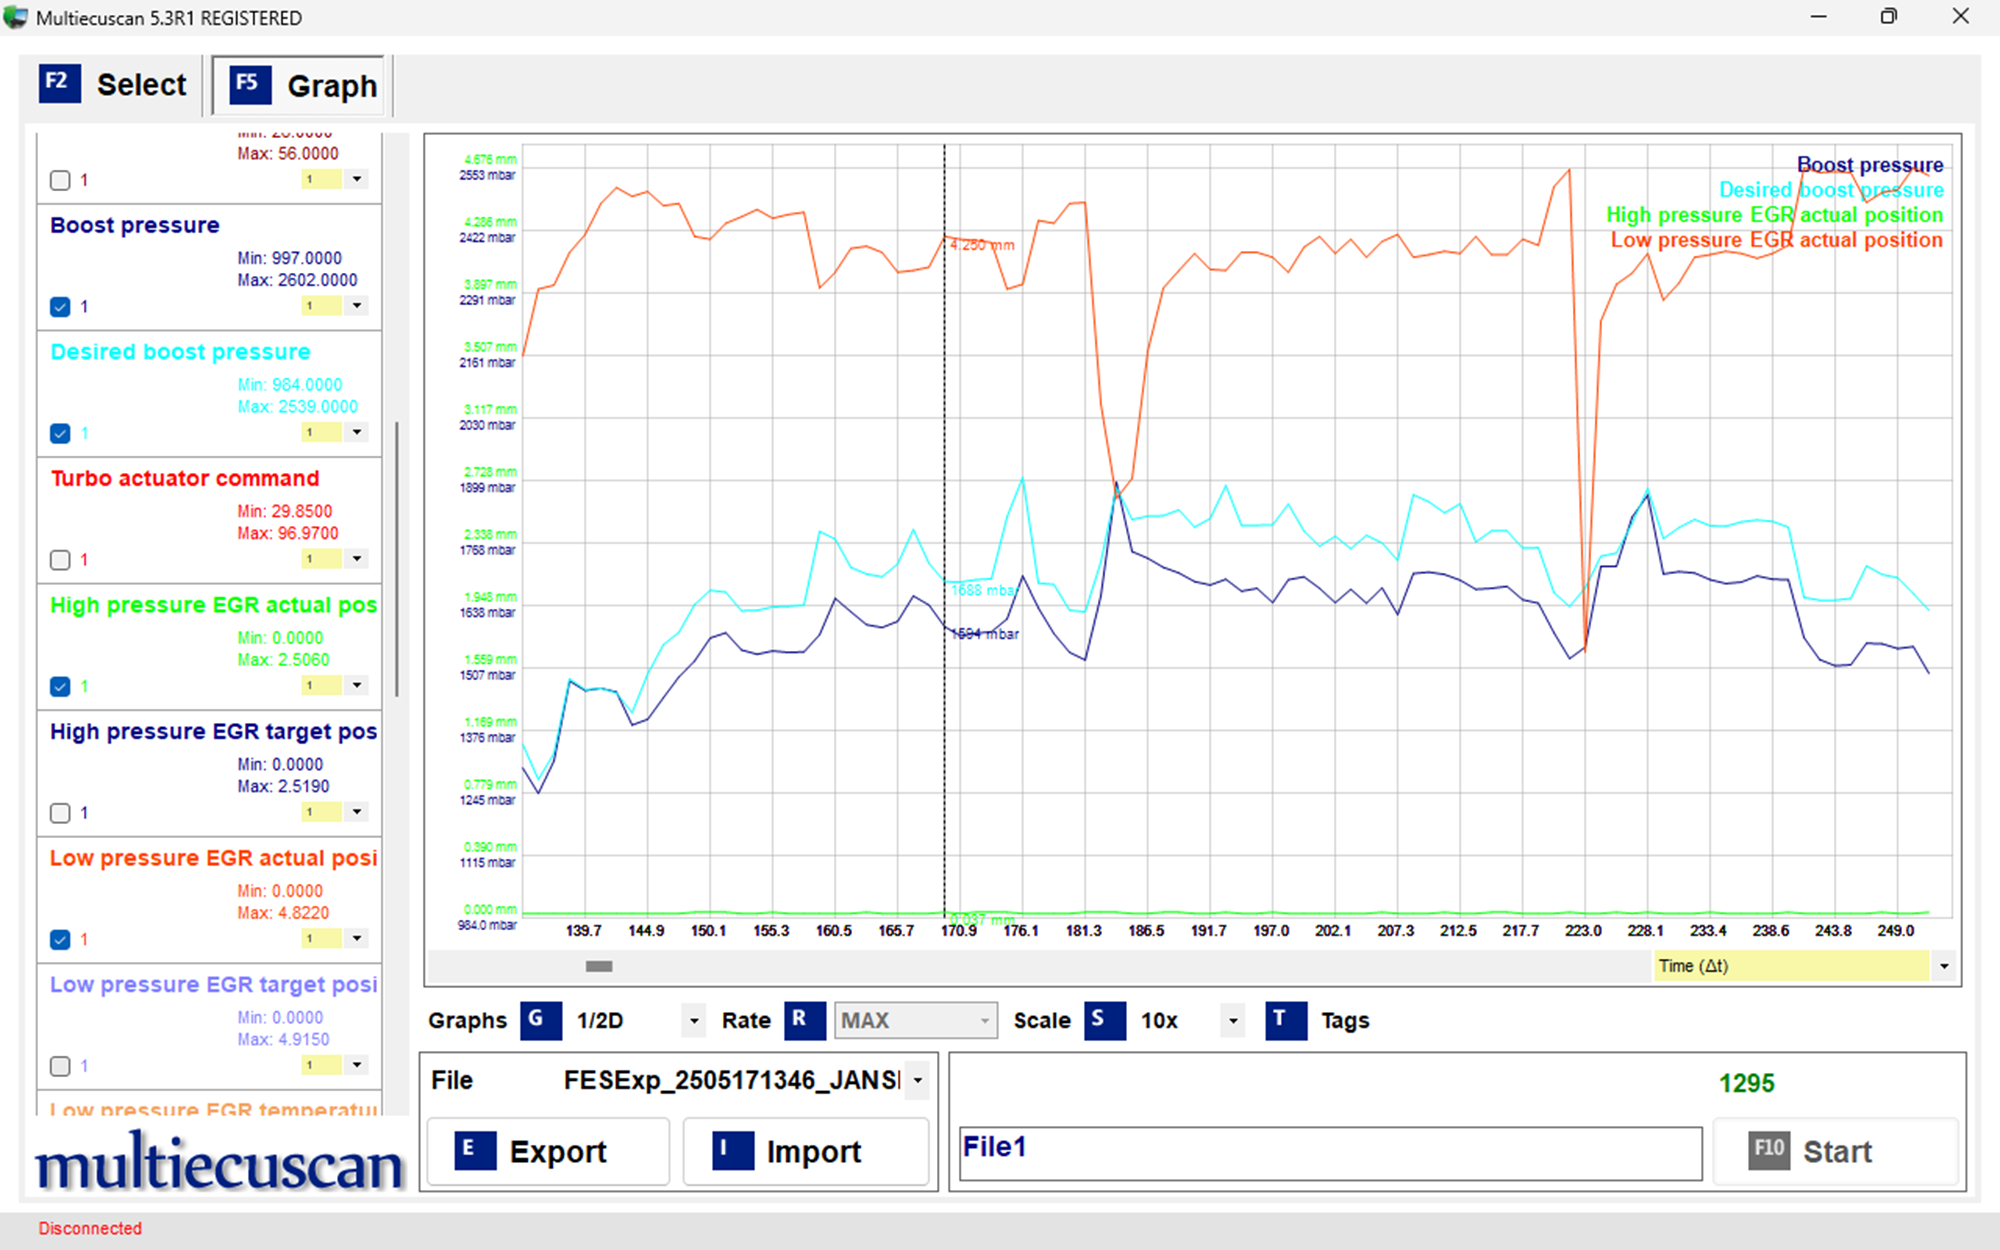Click the Desired boost pressure legend label

coord(1831,190)
